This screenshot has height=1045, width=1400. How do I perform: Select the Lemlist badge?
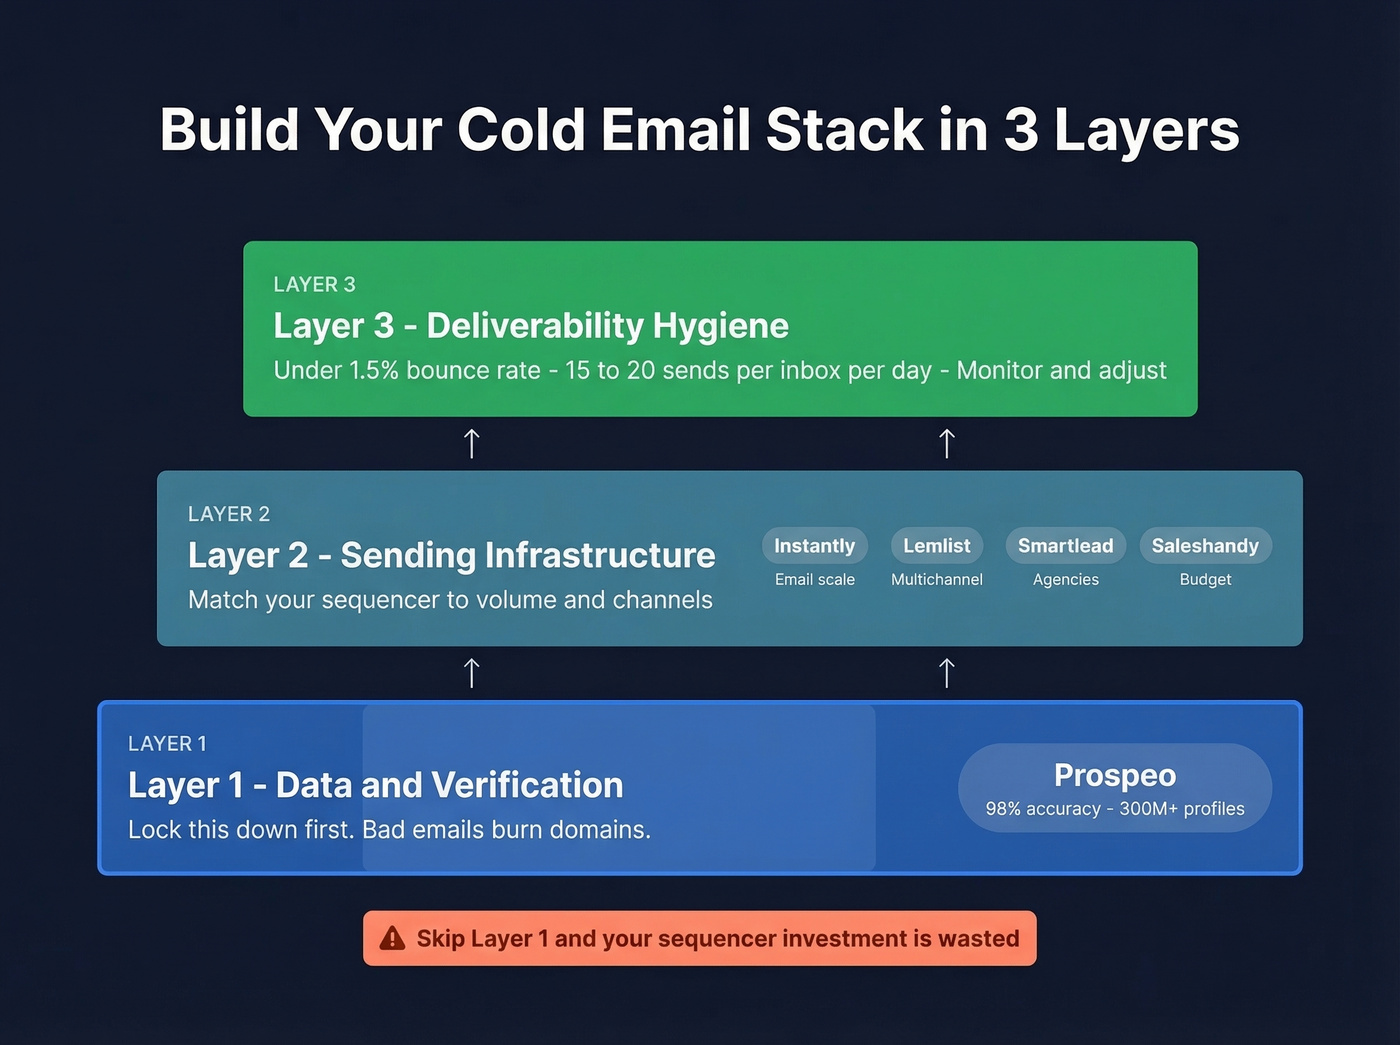(936, 545)
